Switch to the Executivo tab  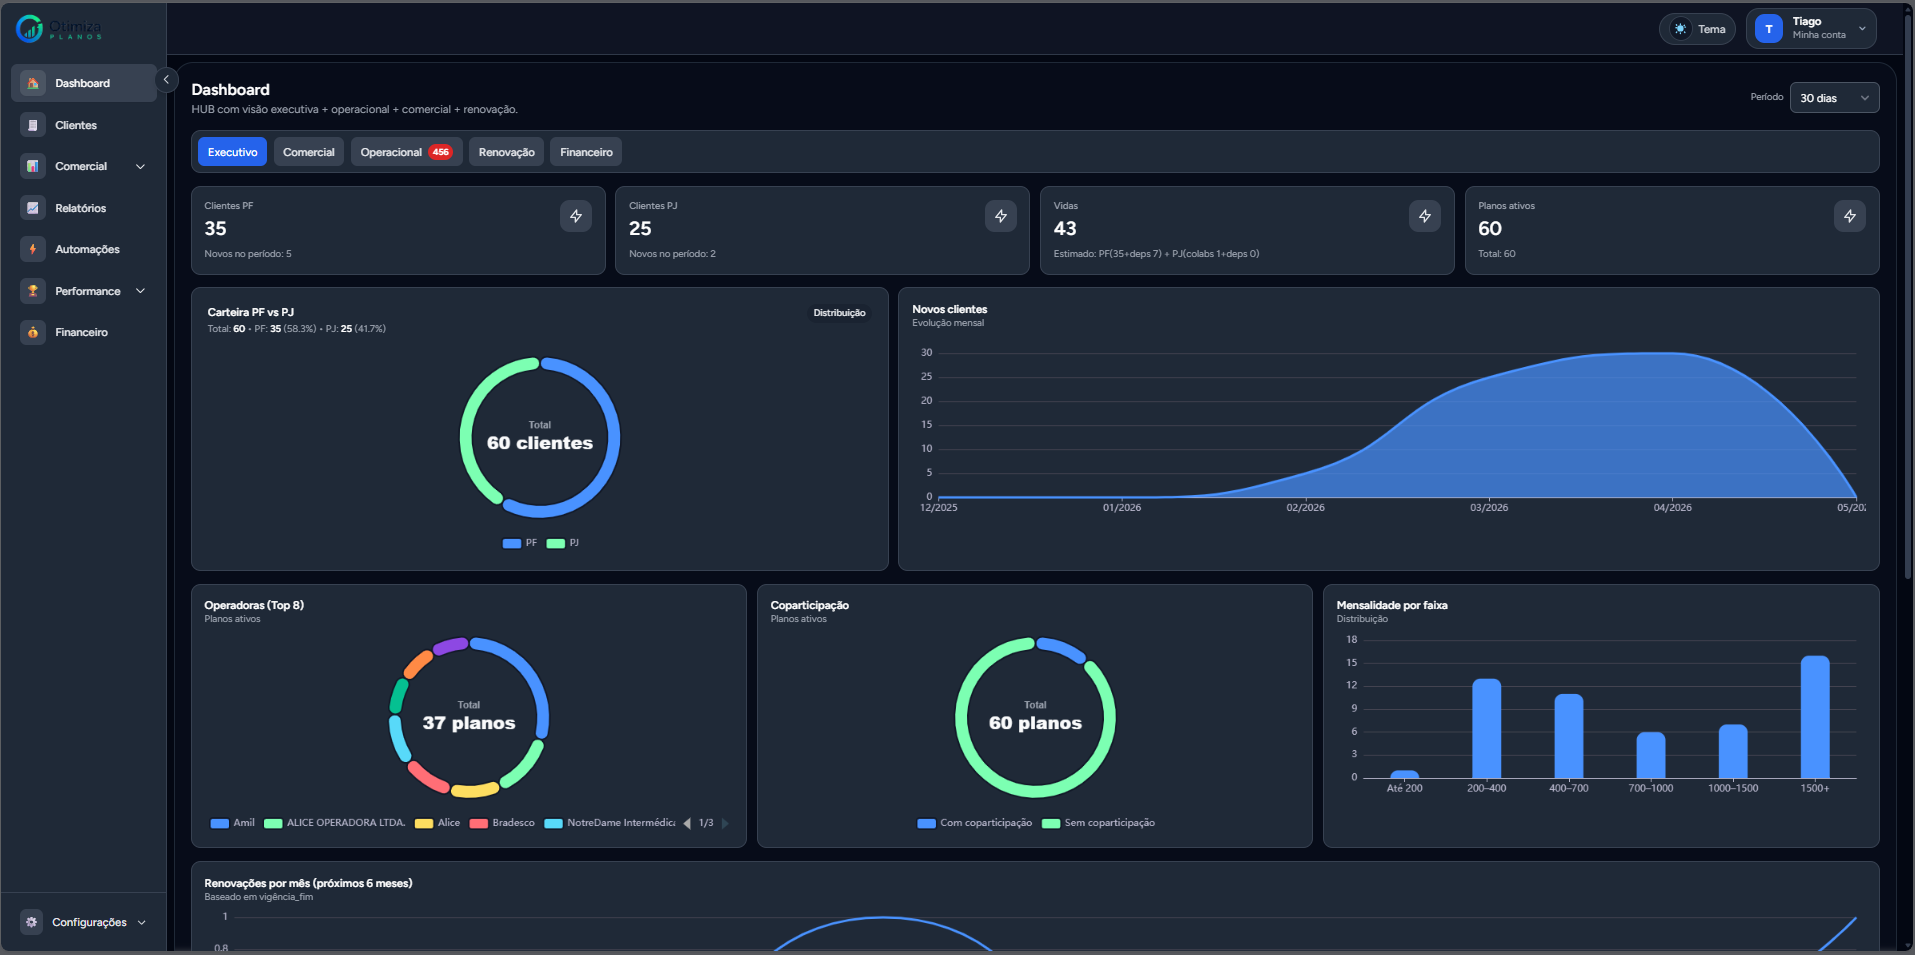point(233,152)
